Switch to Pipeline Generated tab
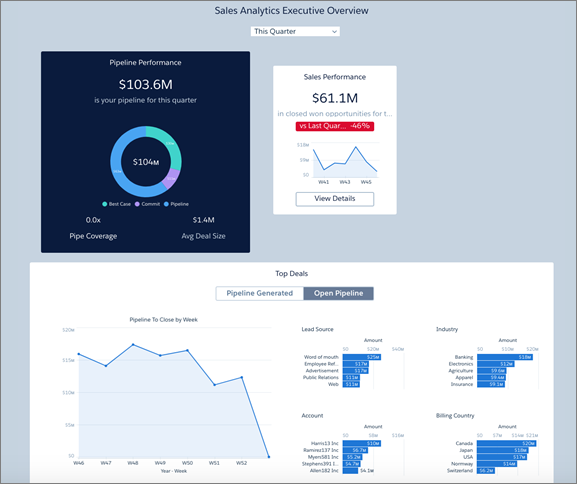This screenshot has height=484, width=577. pos(260,293)
